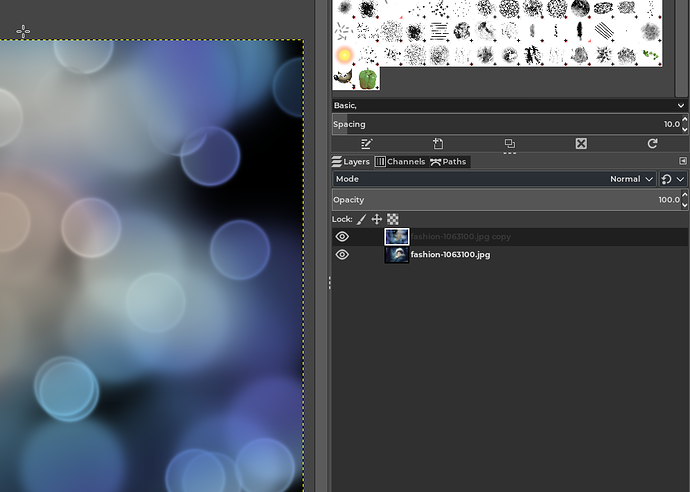Image resolution: width=690 pixels, height=492 pixels.
Task: Pick the Wilber mascot brush
Action: coord(344,78)
